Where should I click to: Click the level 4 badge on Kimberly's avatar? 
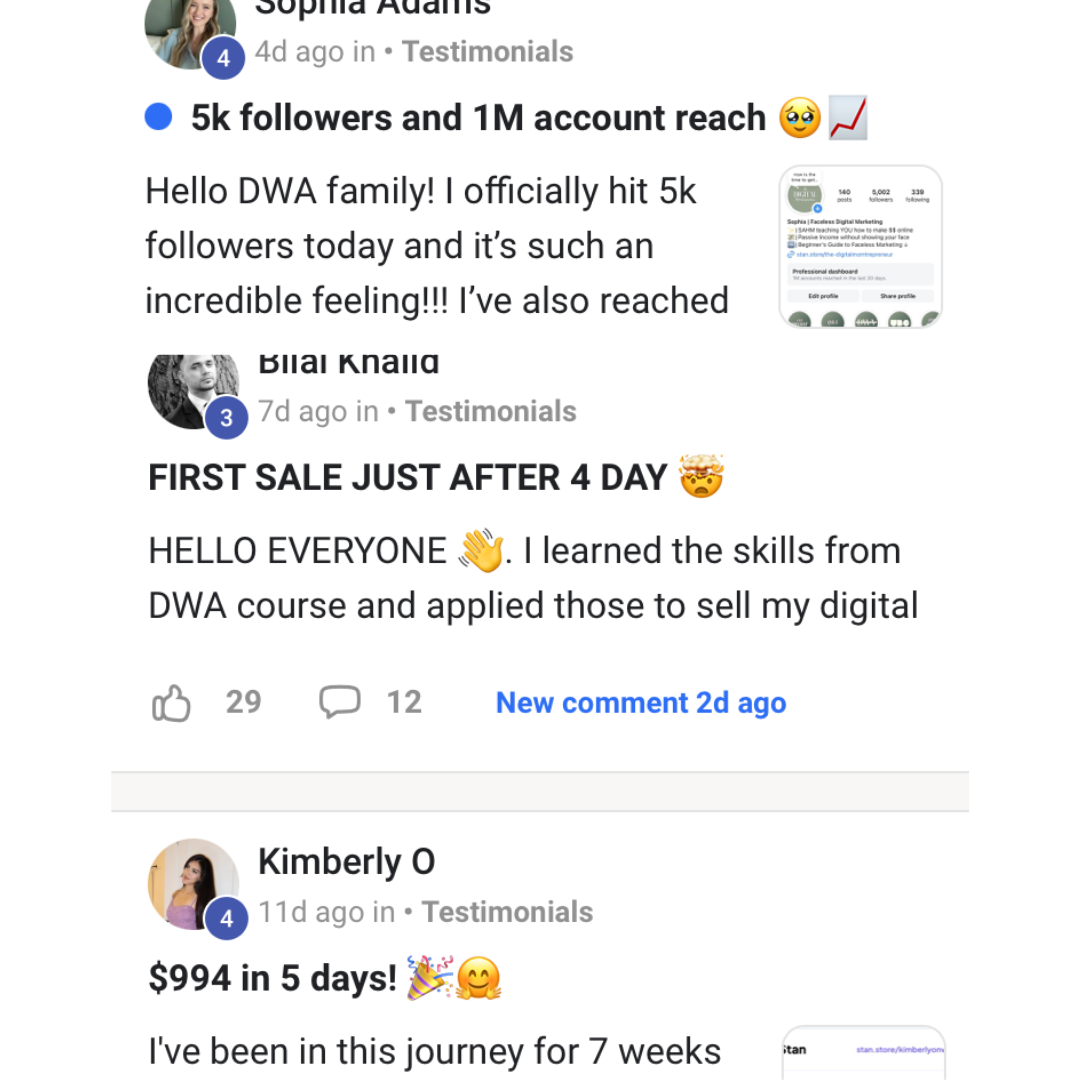[226, 919]
